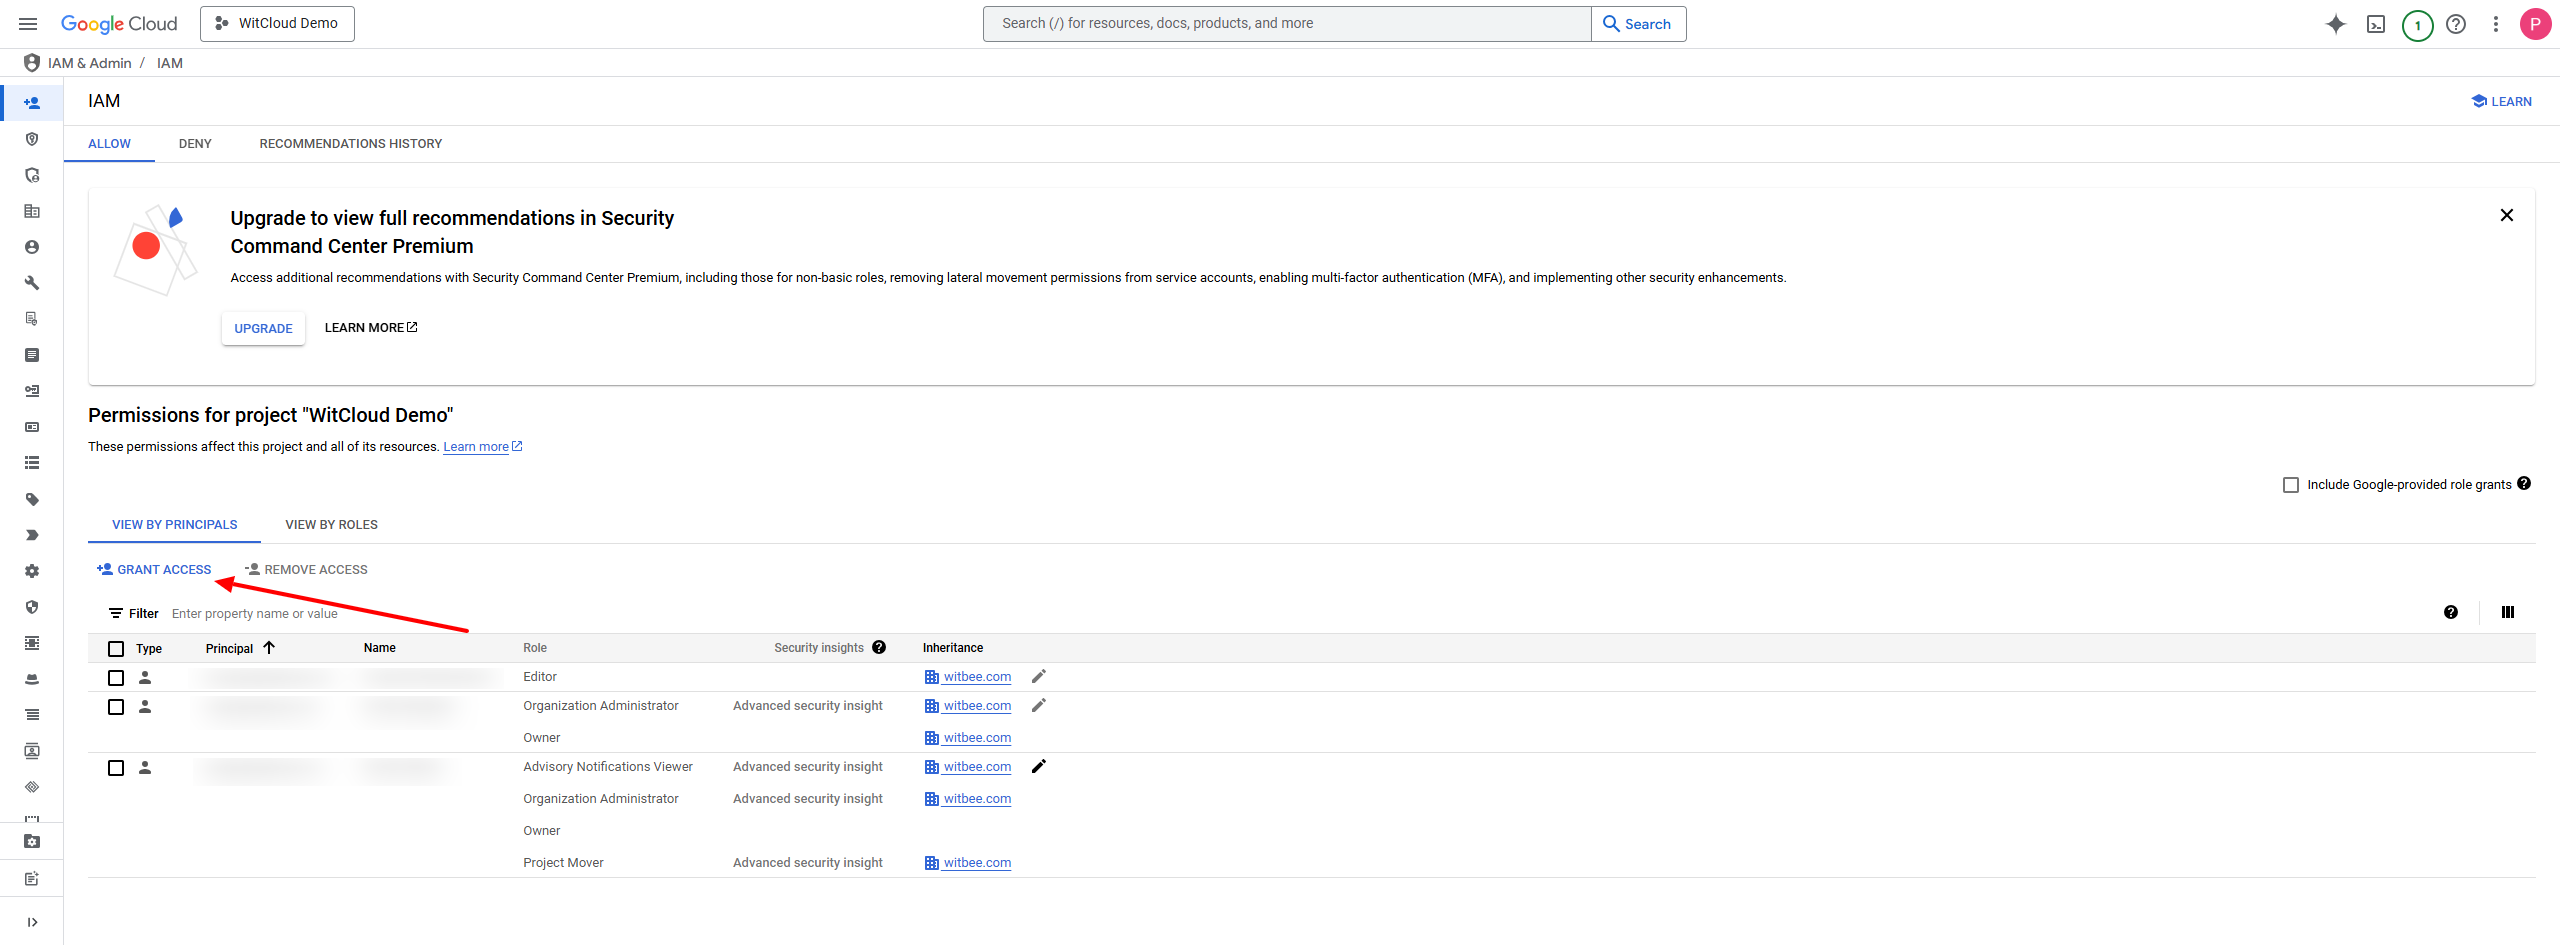
Task: Open the Gemini AI assistant sparkle icon
Action: (2336, 24)
